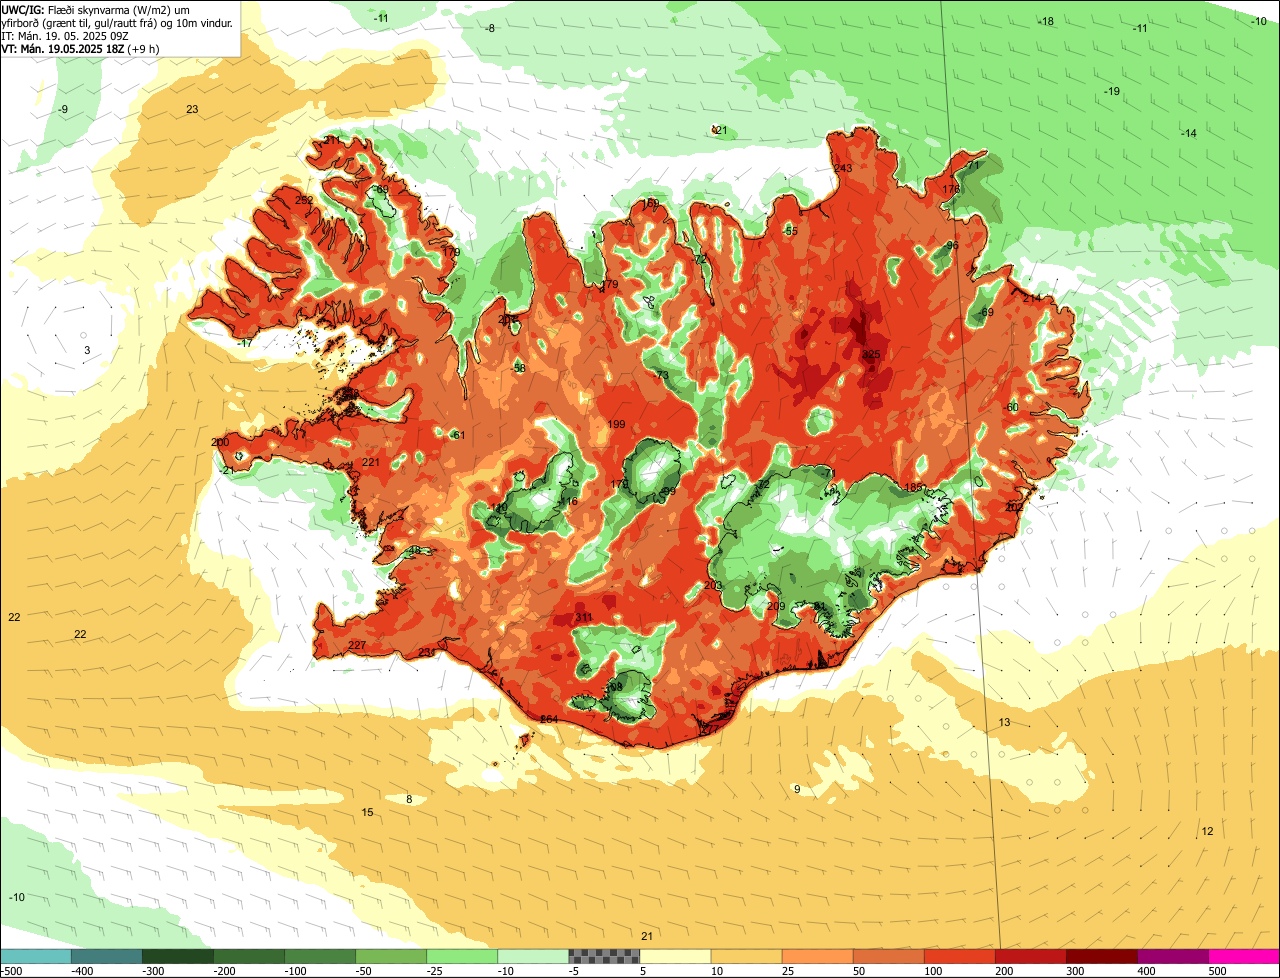Click the ocean value '12' in the southeast corner
This screenshot has height=978, width=1280.
pos(1207,831)
